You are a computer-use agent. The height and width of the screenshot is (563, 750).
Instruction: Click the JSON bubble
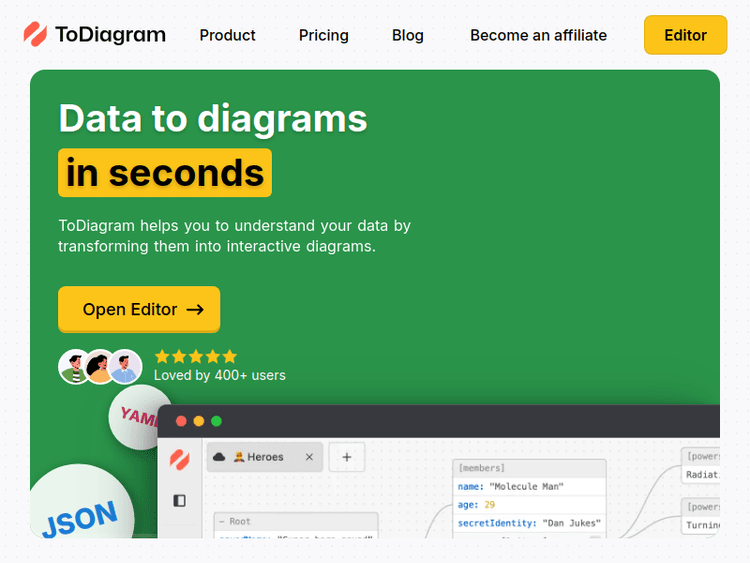81,502
